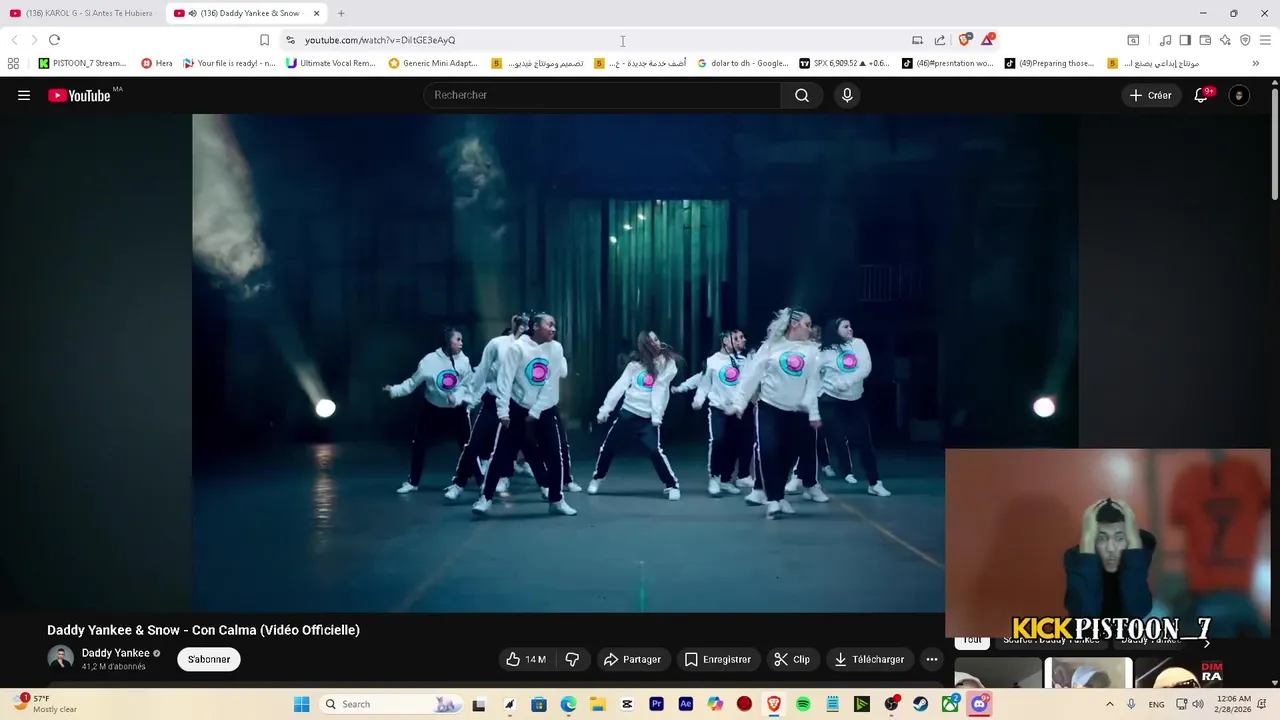
Task: Show more bookmarks chevron
Action: pyautogui.click(x=1255, y=63)
